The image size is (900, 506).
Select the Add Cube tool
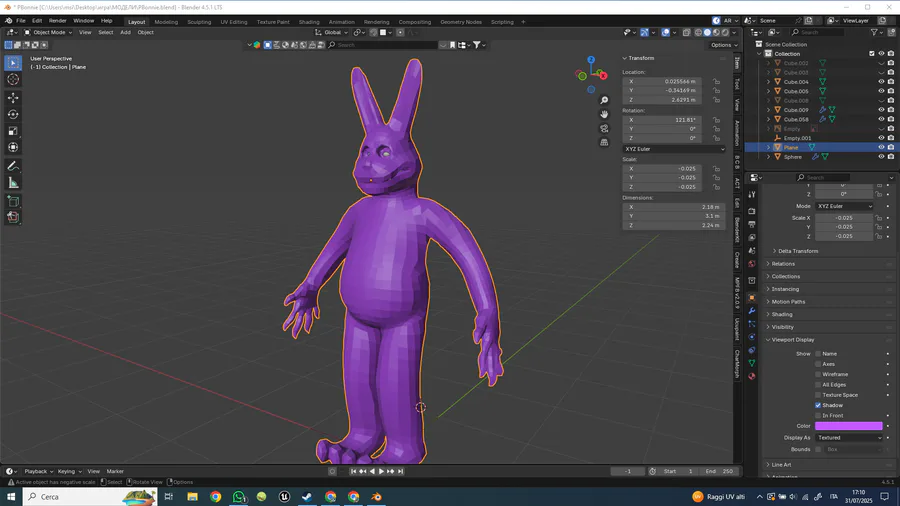tap(13, 201)
